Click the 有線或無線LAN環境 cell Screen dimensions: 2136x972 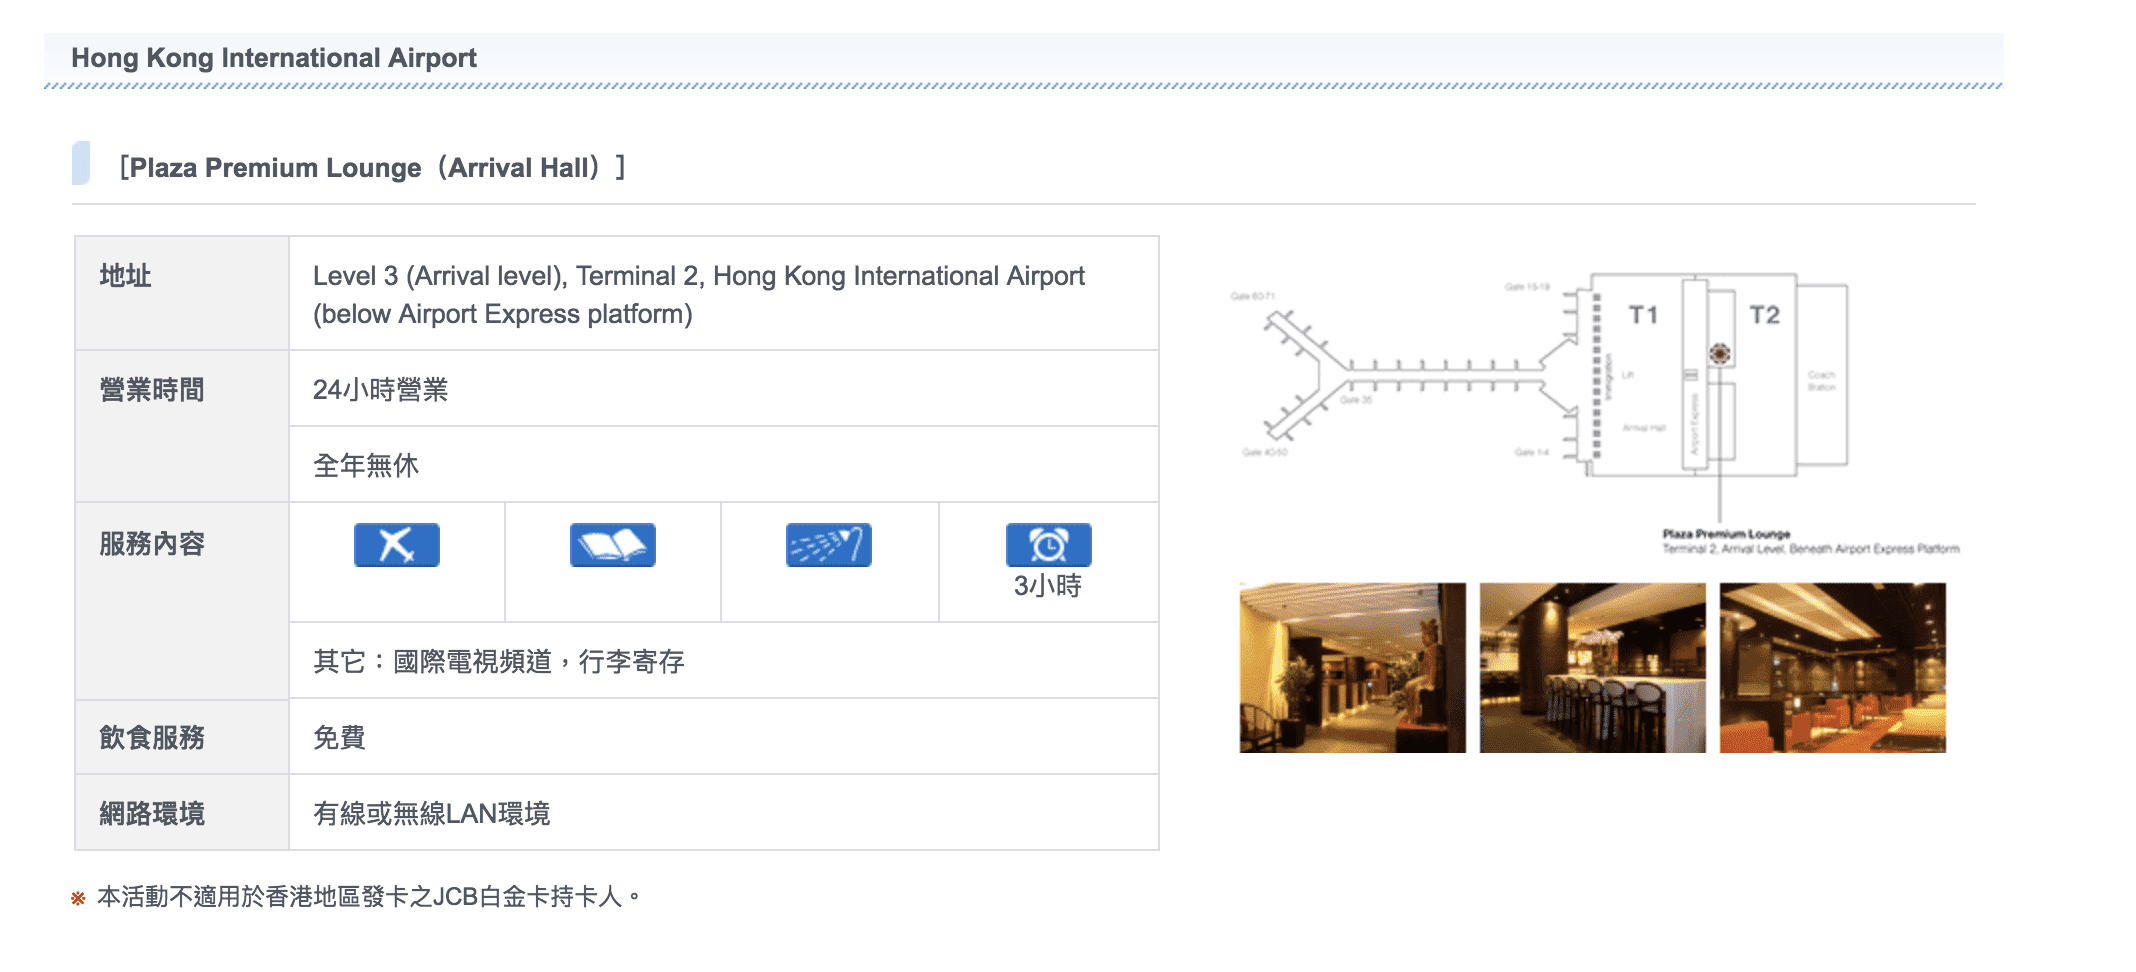724,813
